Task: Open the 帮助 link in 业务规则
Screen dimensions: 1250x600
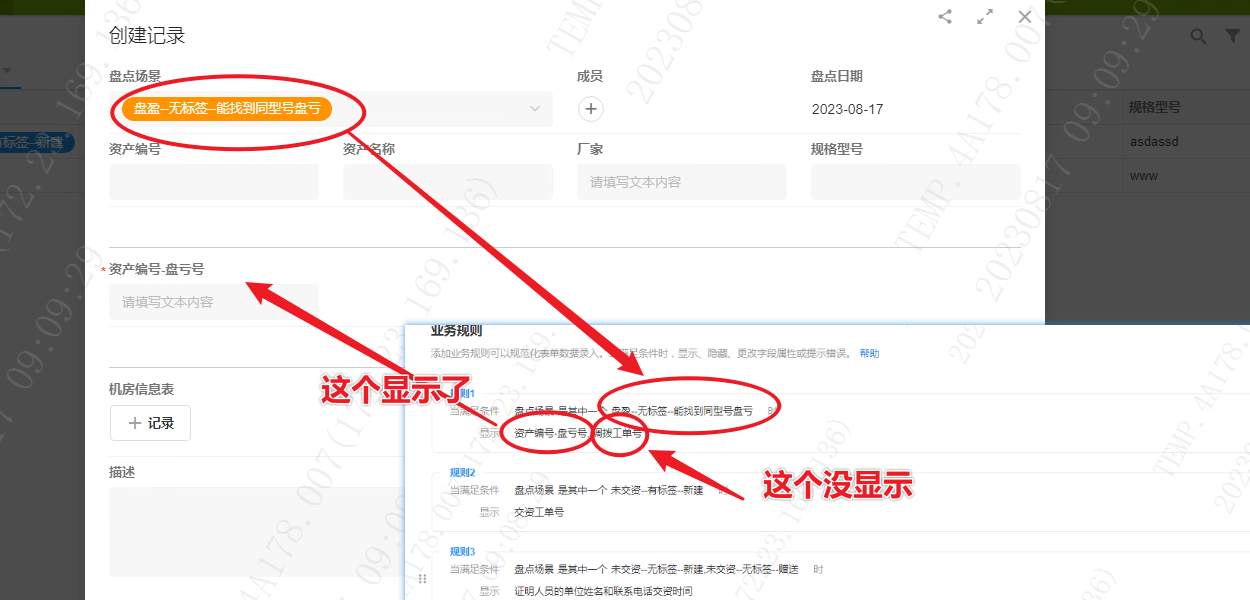Action: (869, 353)
